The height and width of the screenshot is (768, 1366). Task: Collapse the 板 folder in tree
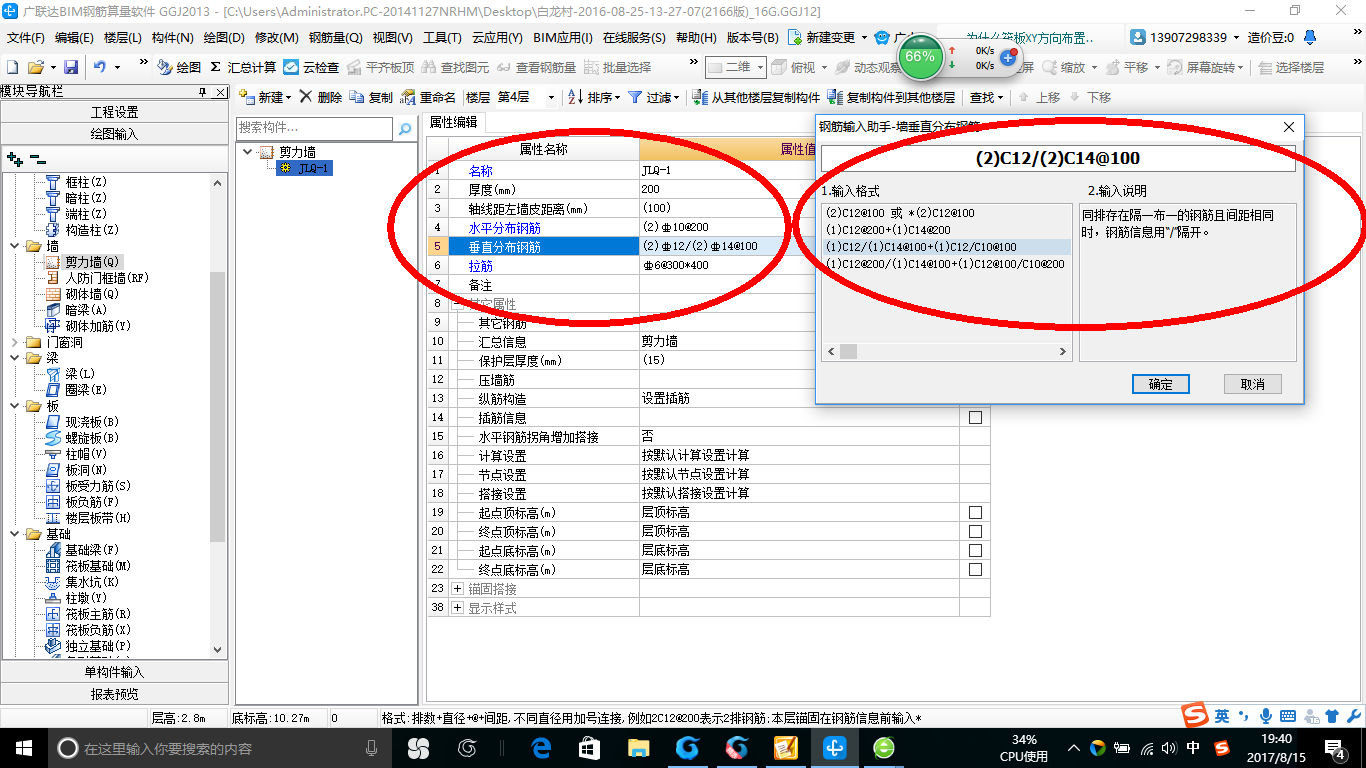14,406
